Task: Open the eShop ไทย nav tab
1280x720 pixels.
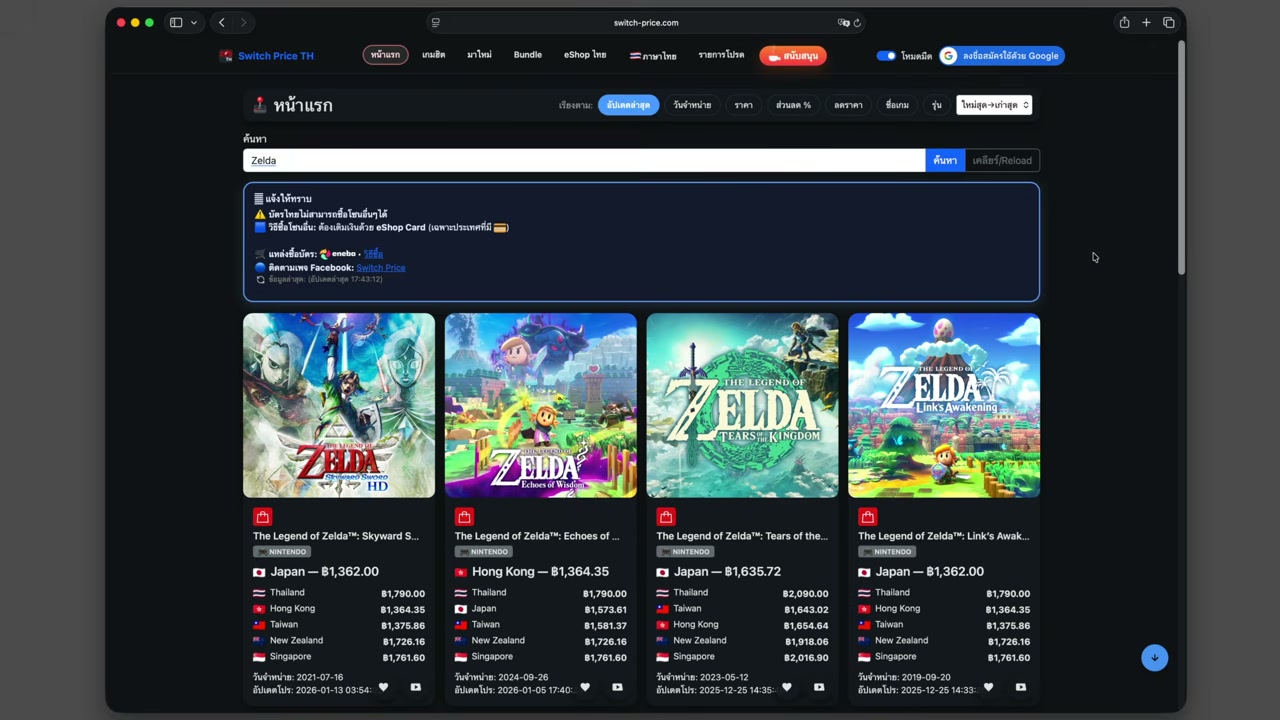Action: coord(585,55)
